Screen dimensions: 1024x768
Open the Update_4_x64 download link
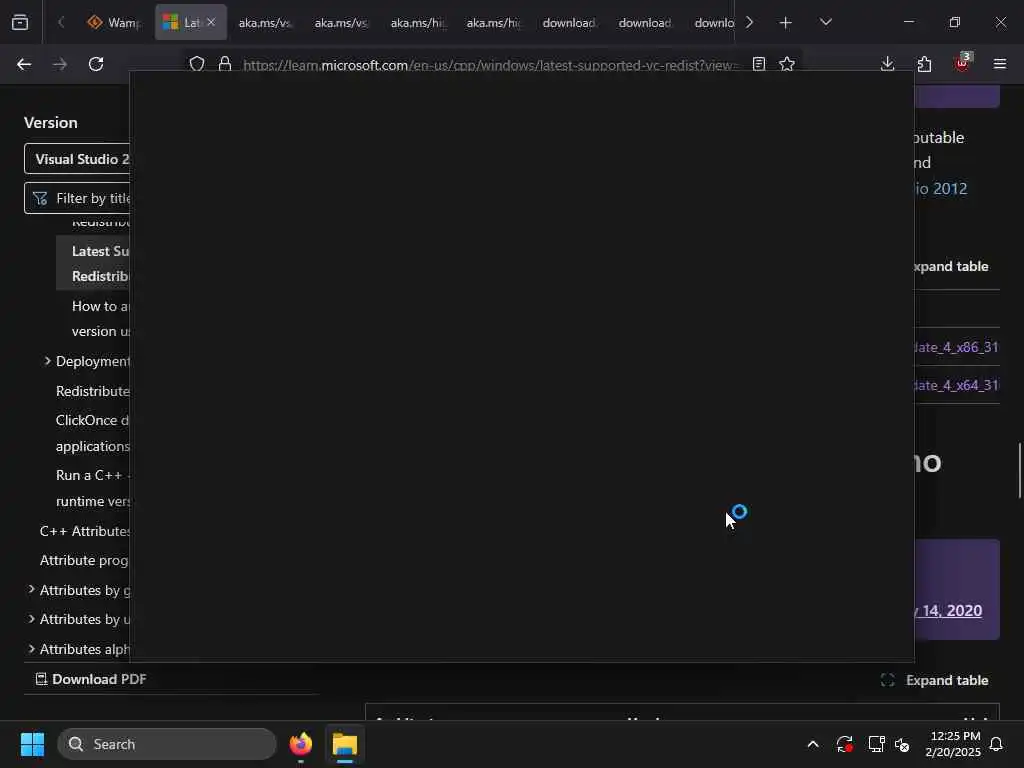click(x=957, y=385)
